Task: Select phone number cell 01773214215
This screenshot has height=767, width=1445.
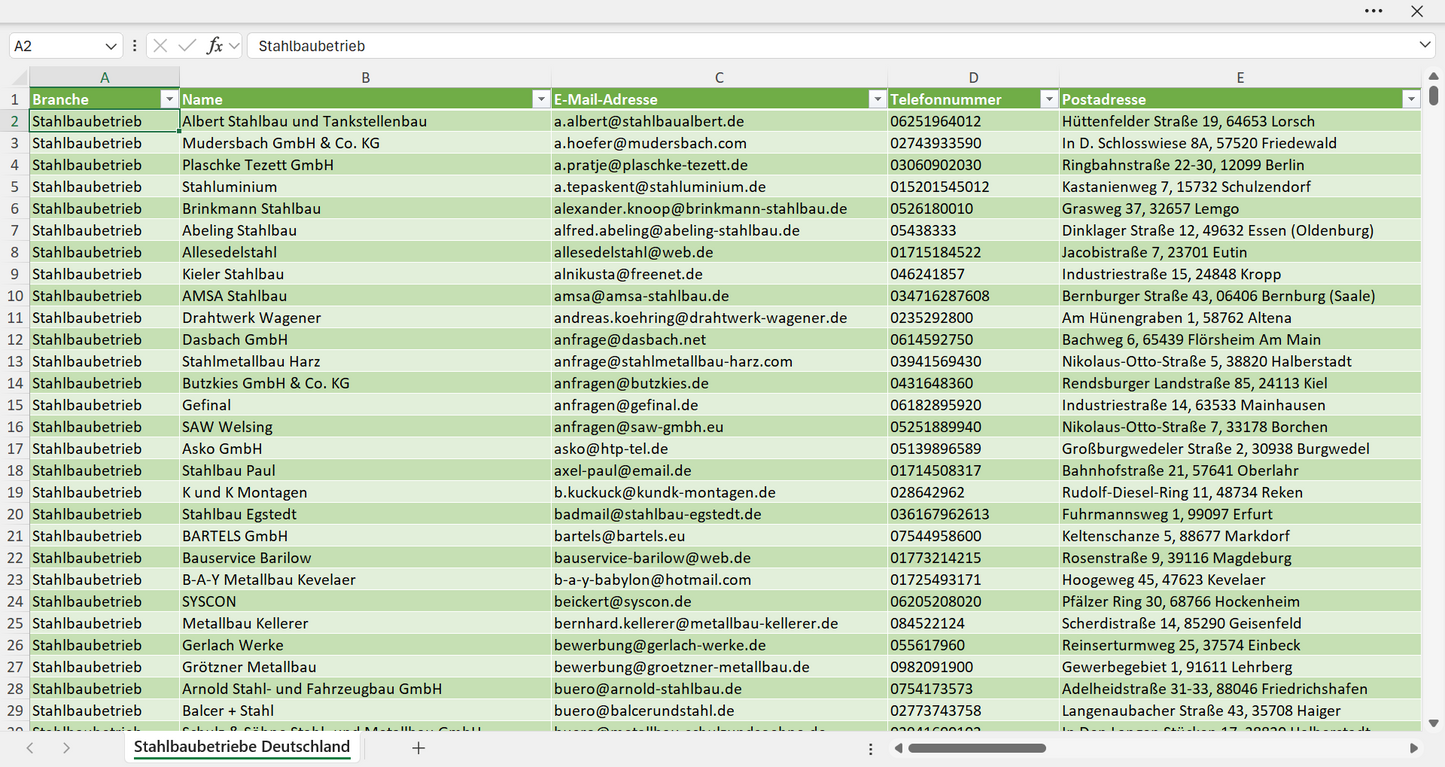Action: click(x=973, y=558)
